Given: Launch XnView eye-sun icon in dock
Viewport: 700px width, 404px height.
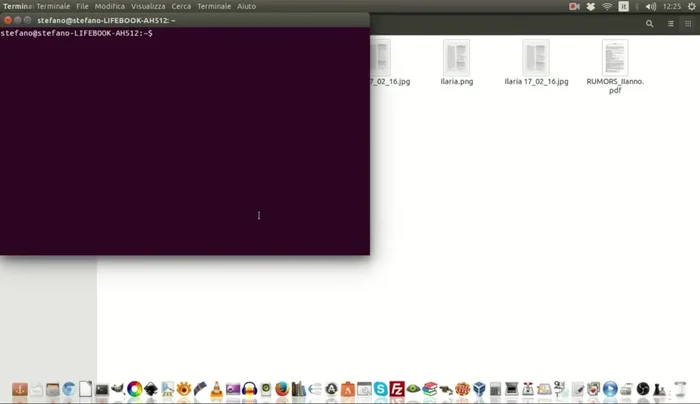Looking at the screenshot, I should 183,389.
